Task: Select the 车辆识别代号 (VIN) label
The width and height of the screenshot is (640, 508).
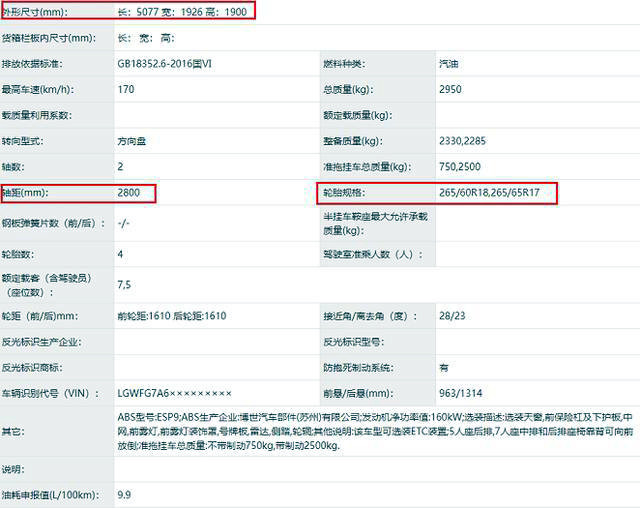Action: point(51,393)
